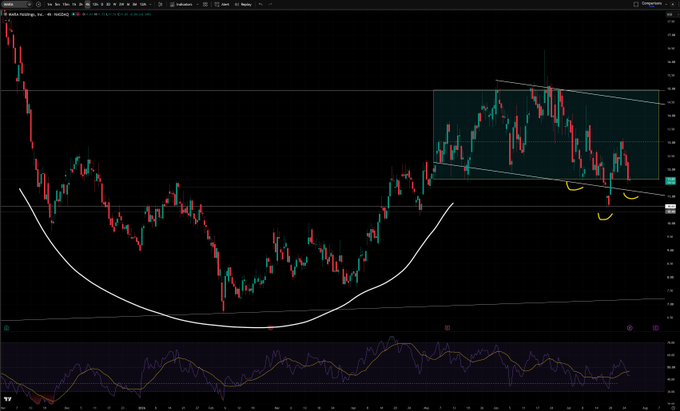Select the teal rectangle range drawing
The height and width of the screenshot is (411, 680).
tap(546, 135)
